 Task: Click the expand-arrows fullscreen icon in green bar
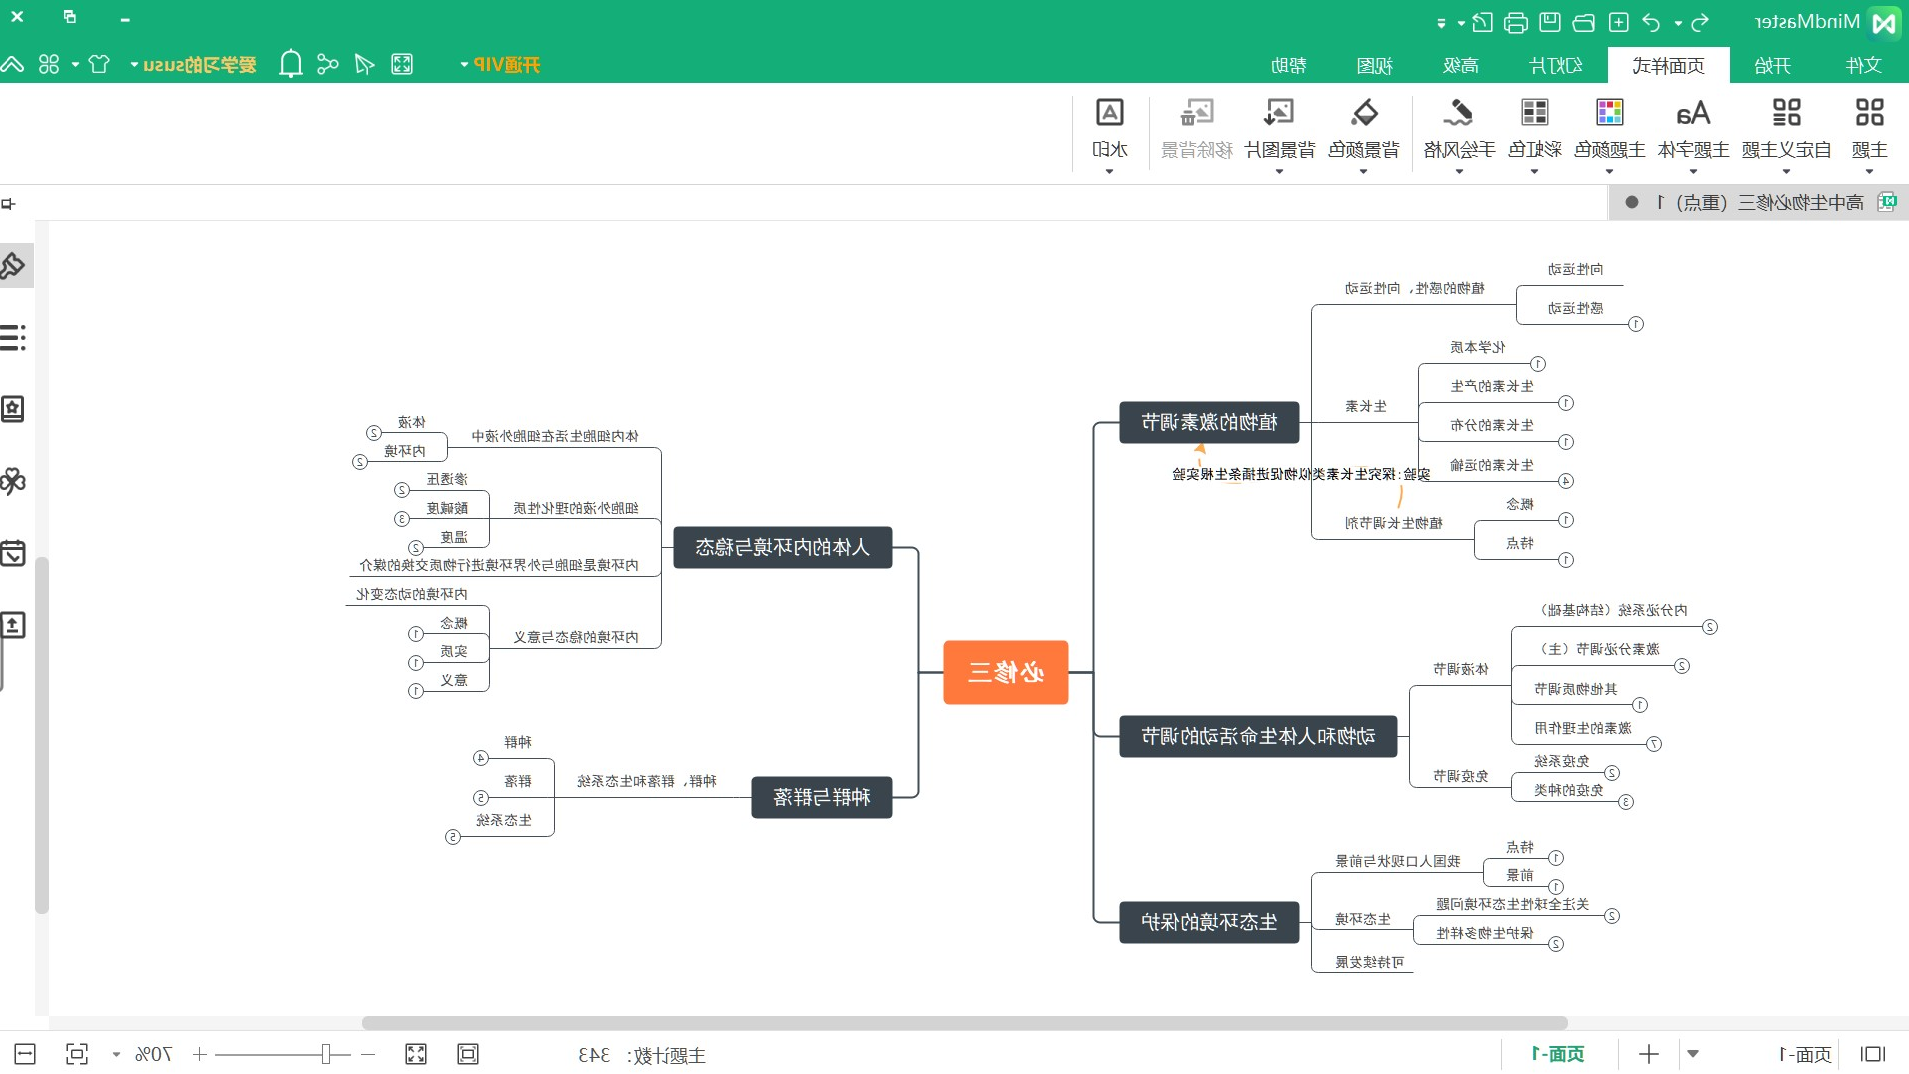402,65
